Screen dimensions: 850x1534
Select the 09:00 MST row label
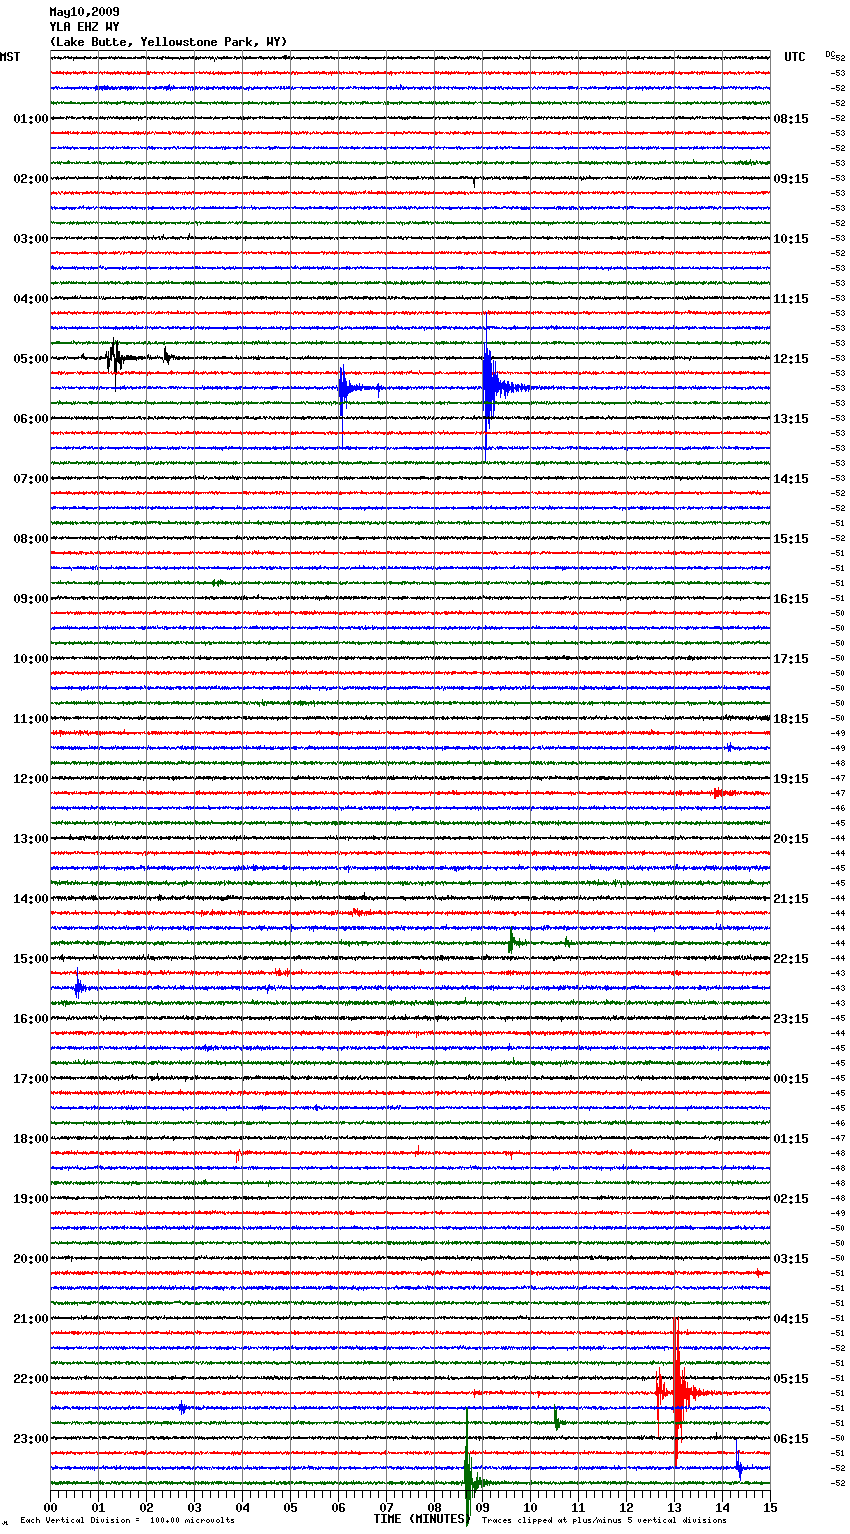(x=31, y=599)
